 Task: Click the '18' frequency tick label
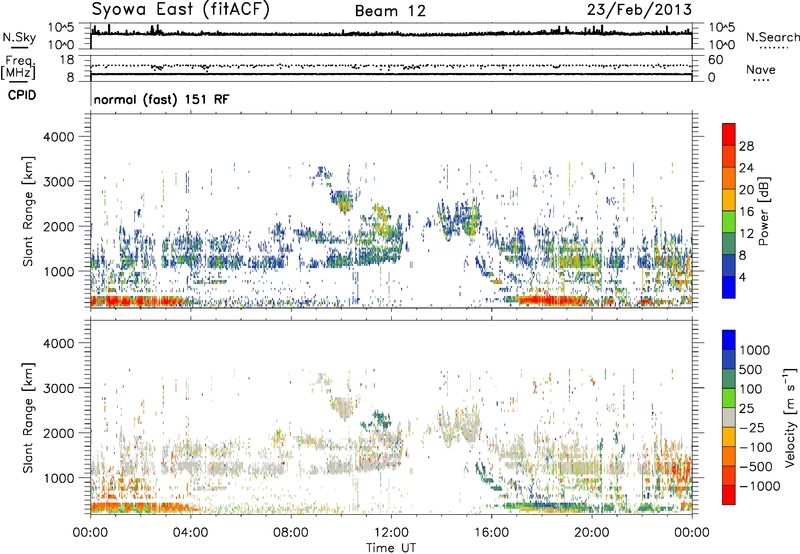tap(66, 60)
